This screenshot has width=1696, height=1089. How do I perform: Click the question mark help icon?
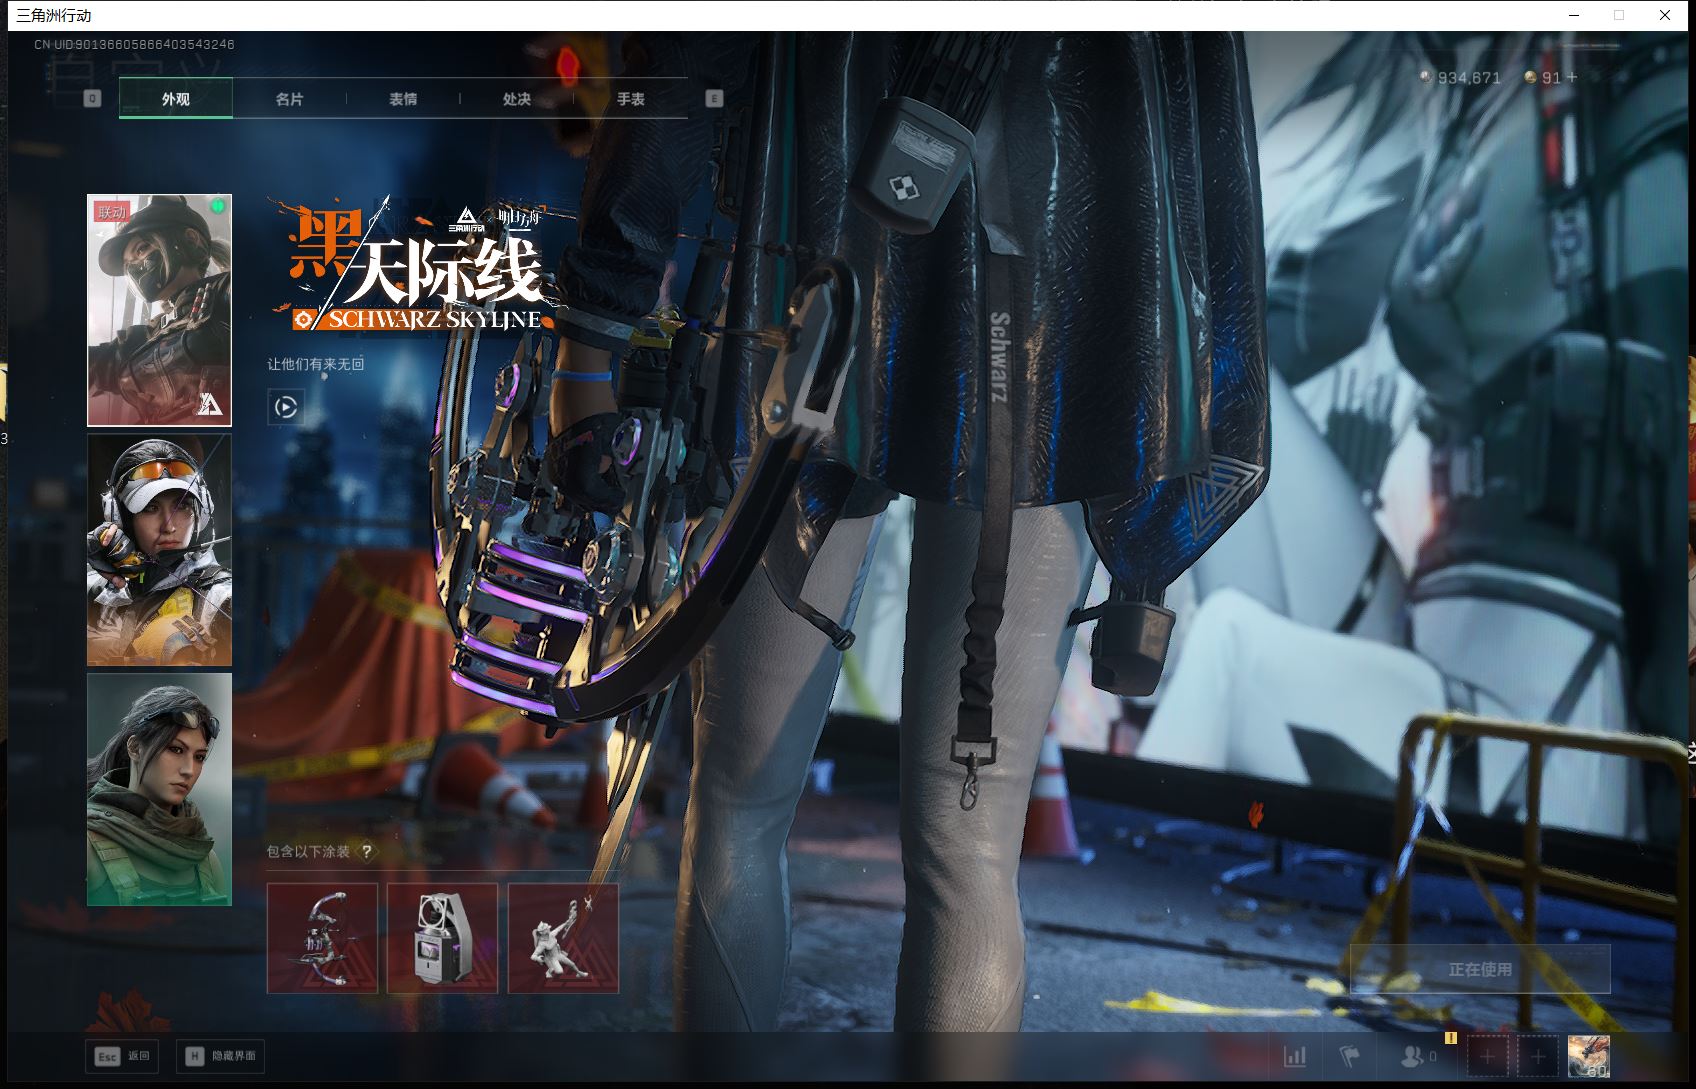[x=367, y=851]
